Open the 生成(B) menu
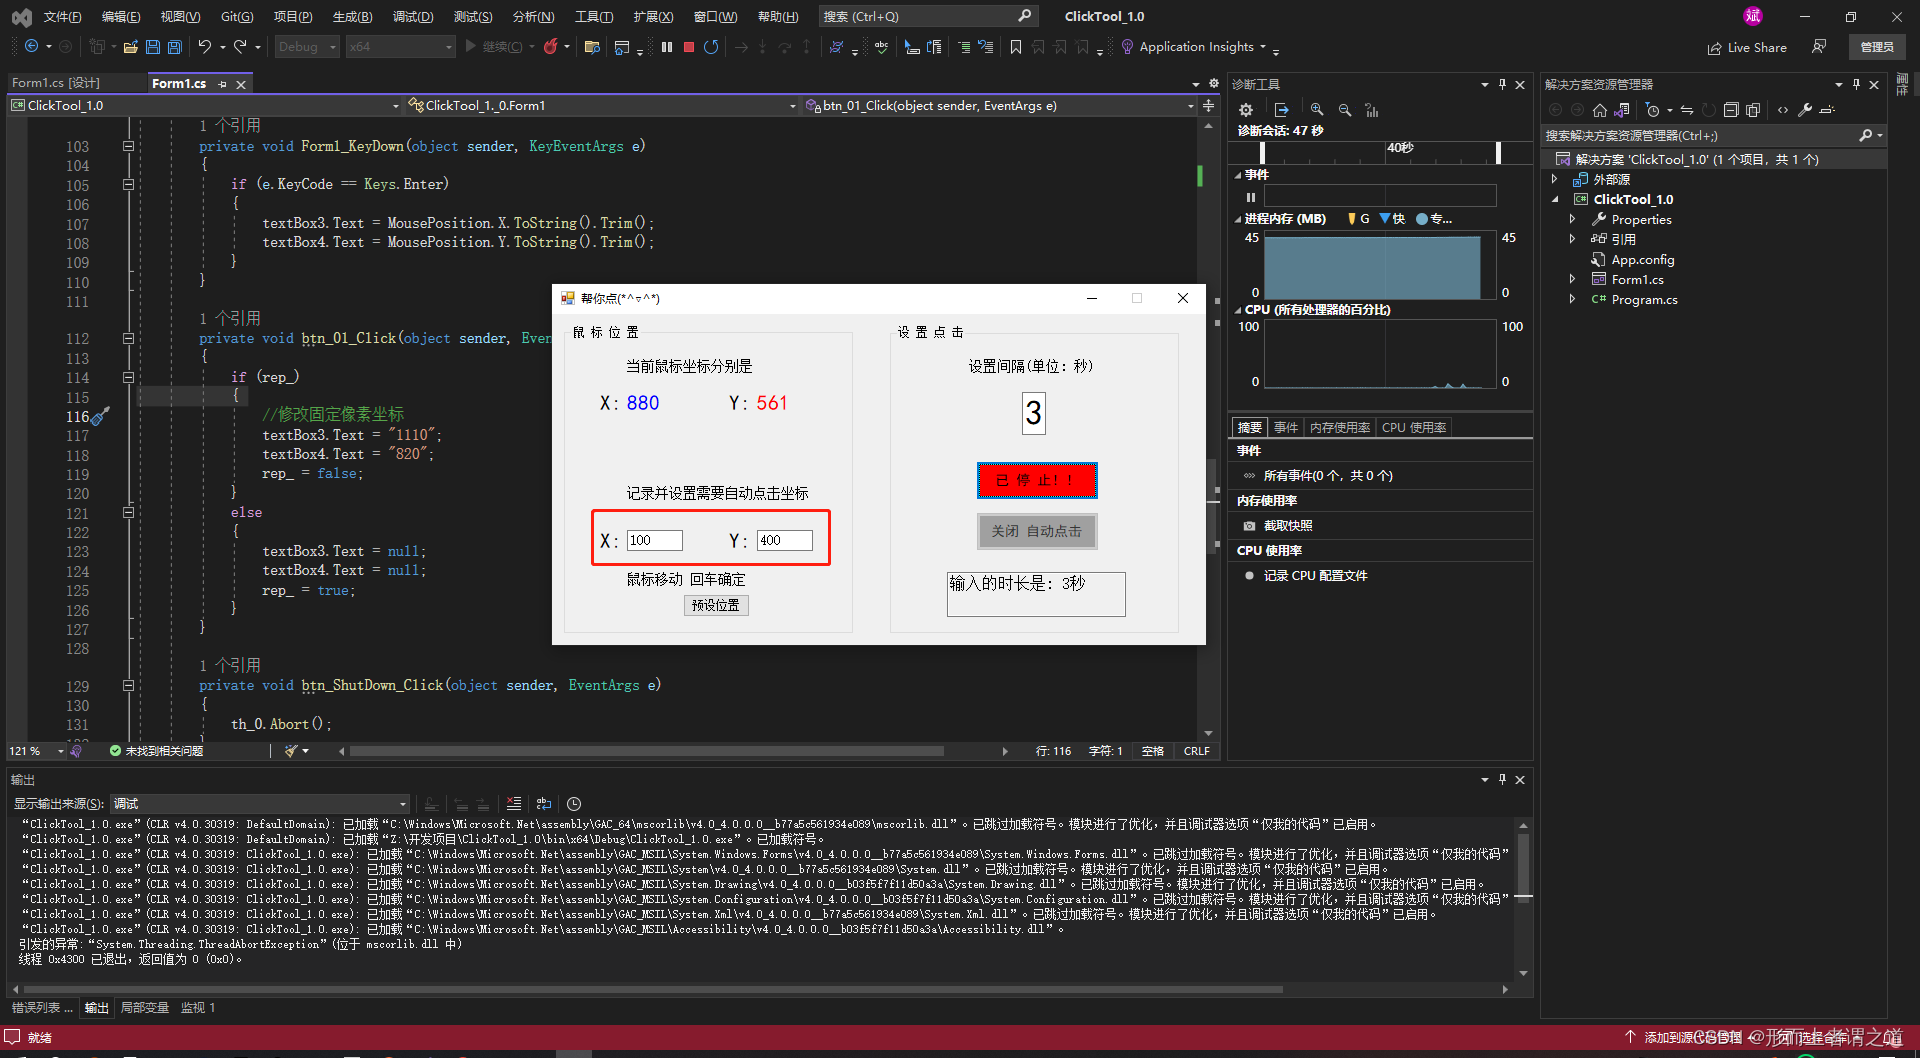Screen dimensions: 1920x1058 (352, 17)
